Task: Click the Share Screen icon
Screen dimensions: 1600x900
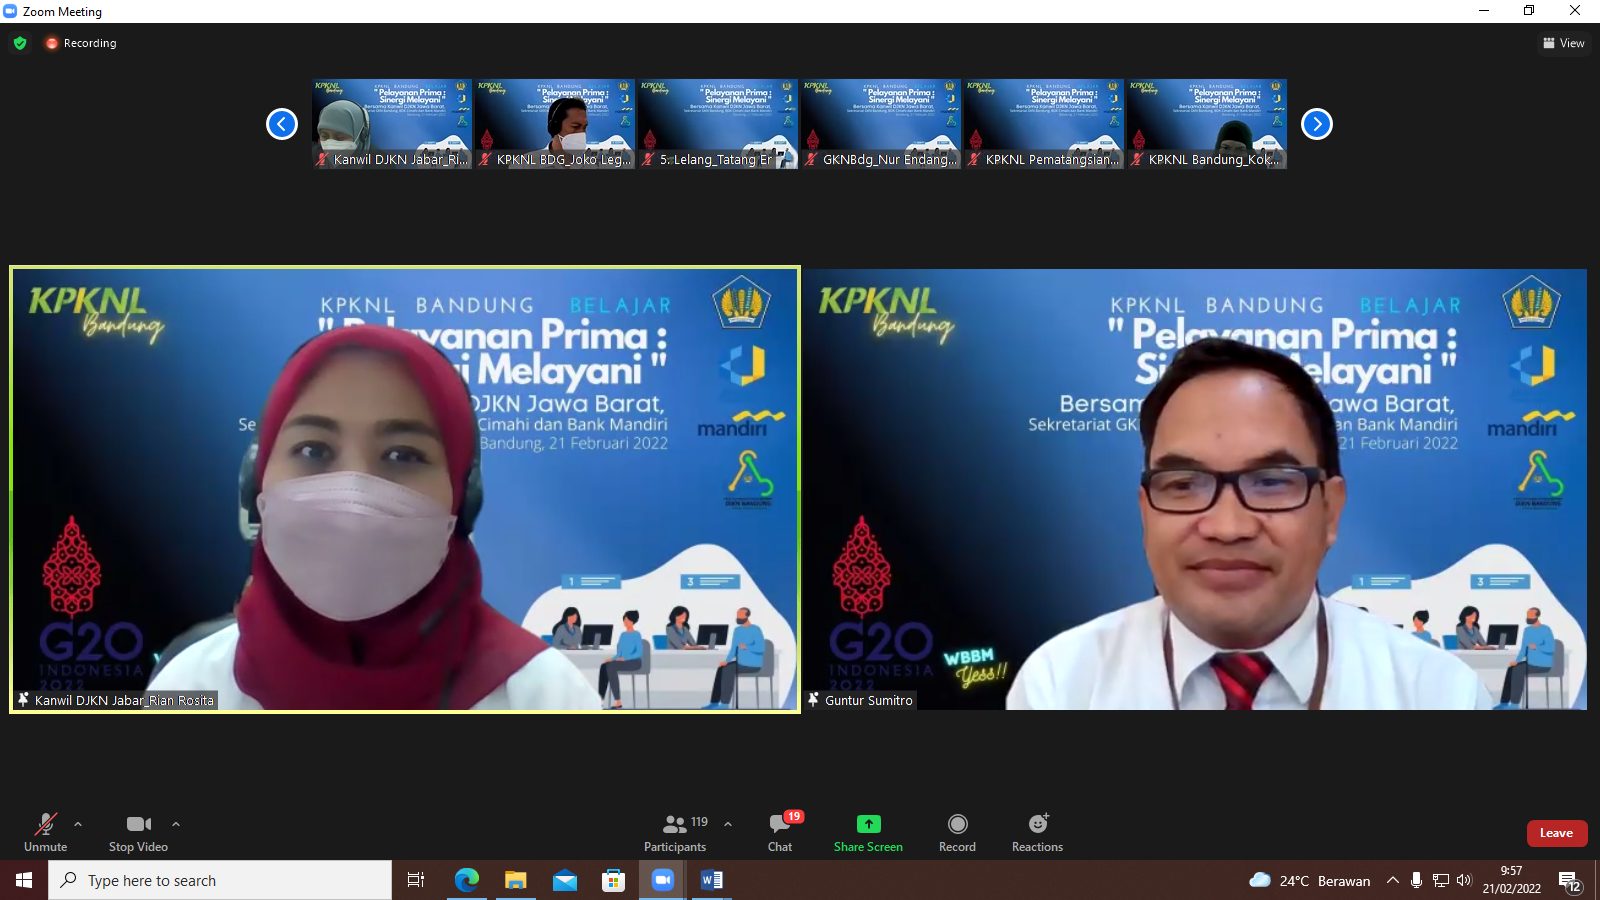Action: tap(868, 824)
